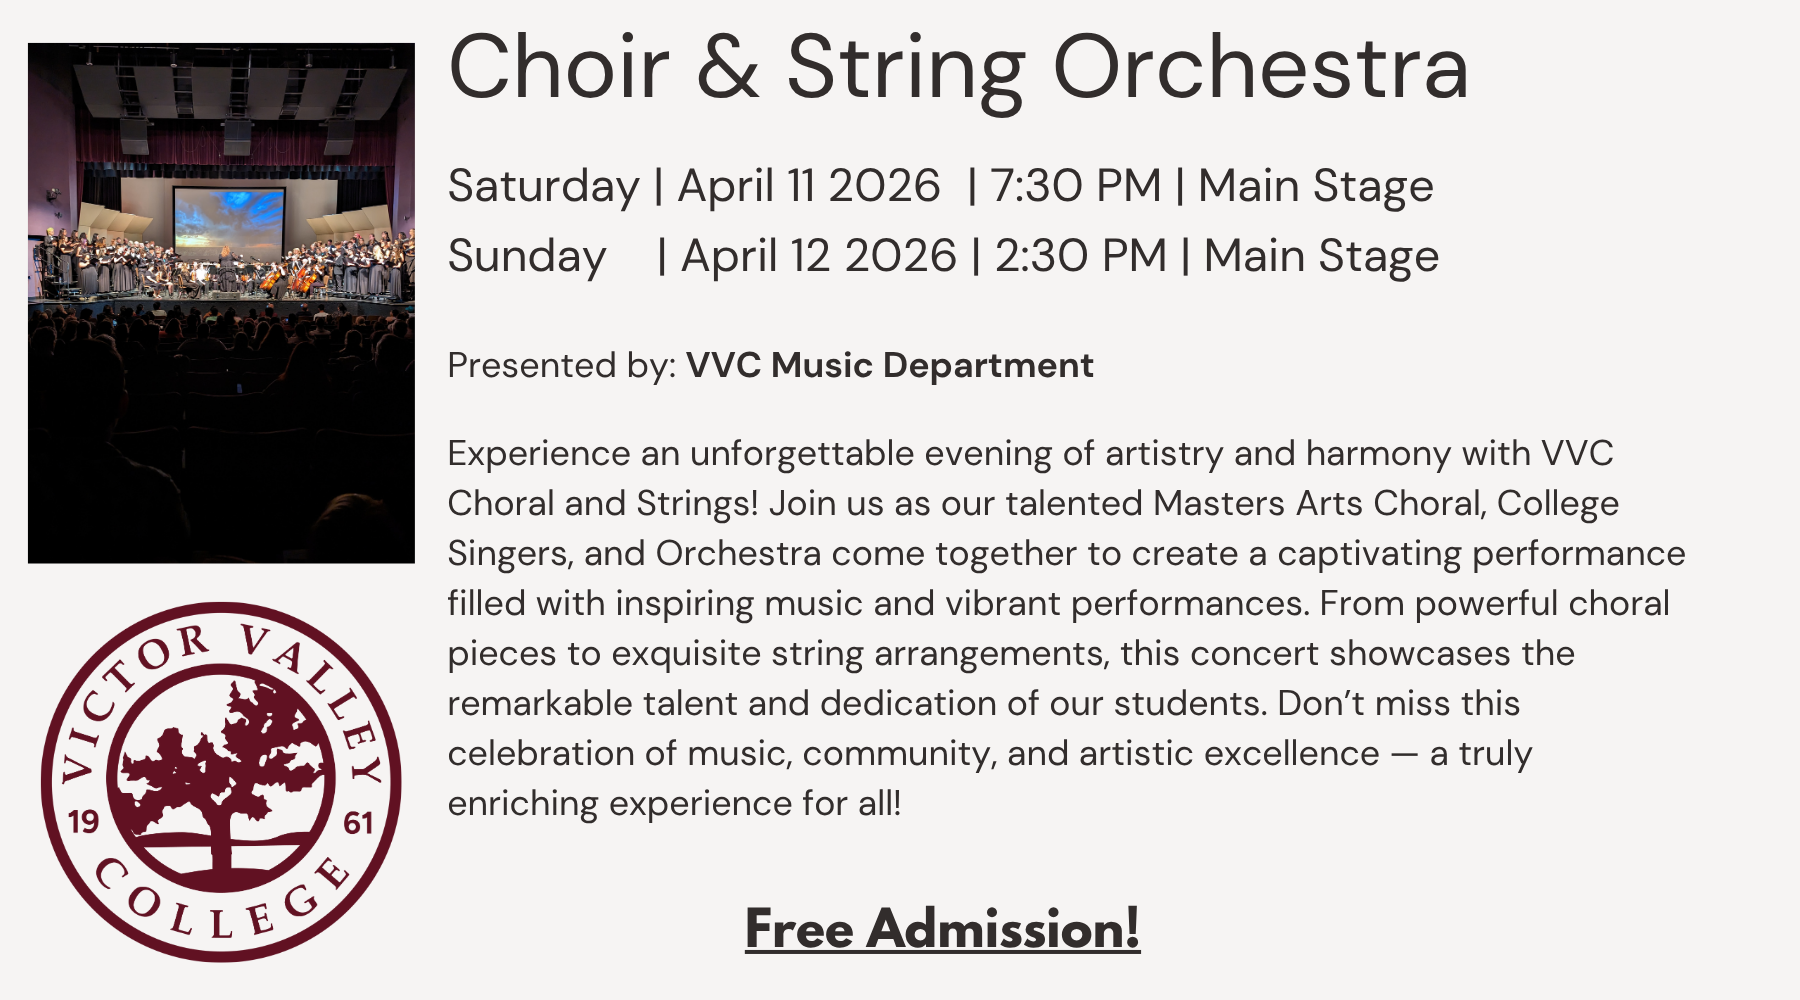Click the Free Admission! link

942,929
